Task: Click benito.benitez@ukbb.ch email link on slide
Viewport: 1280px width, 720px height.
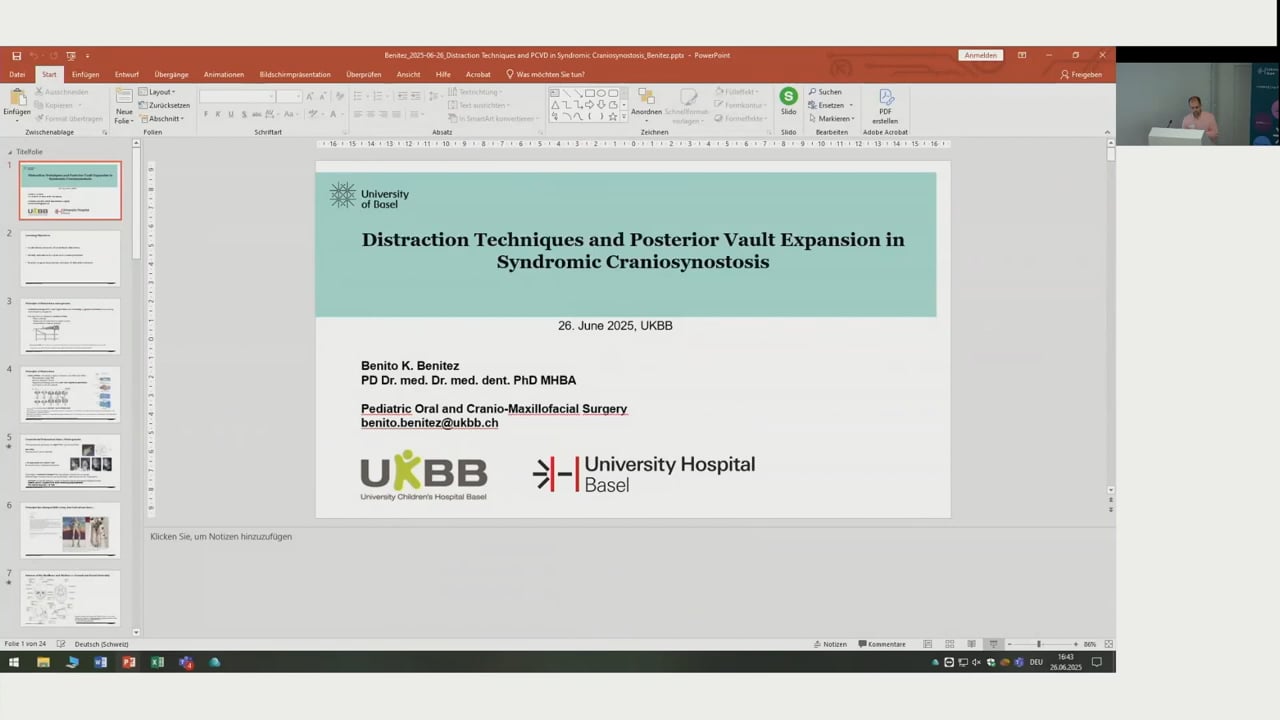Action: 429,423
